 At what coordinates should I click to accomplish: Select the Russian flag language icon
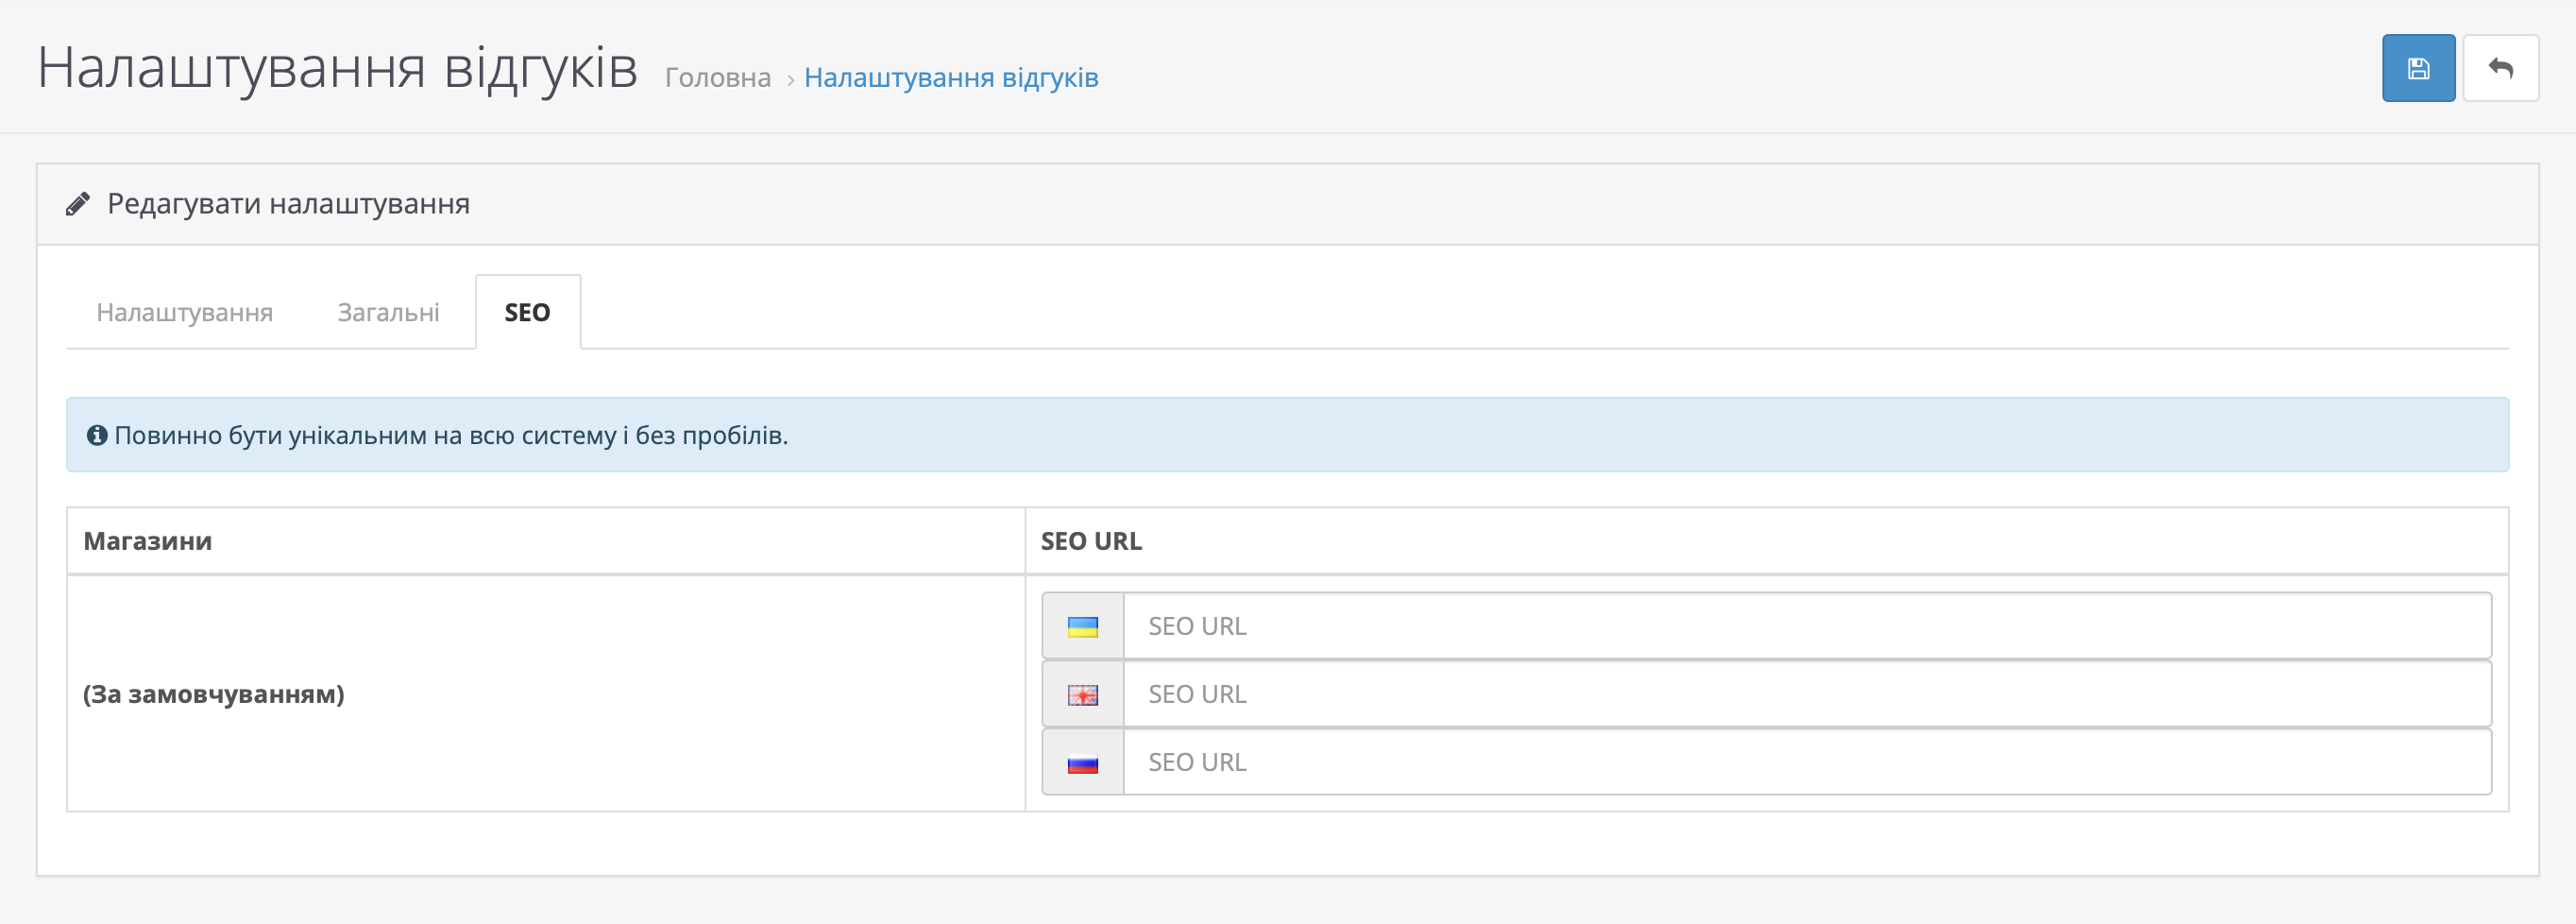click(x=1082, y=763)
